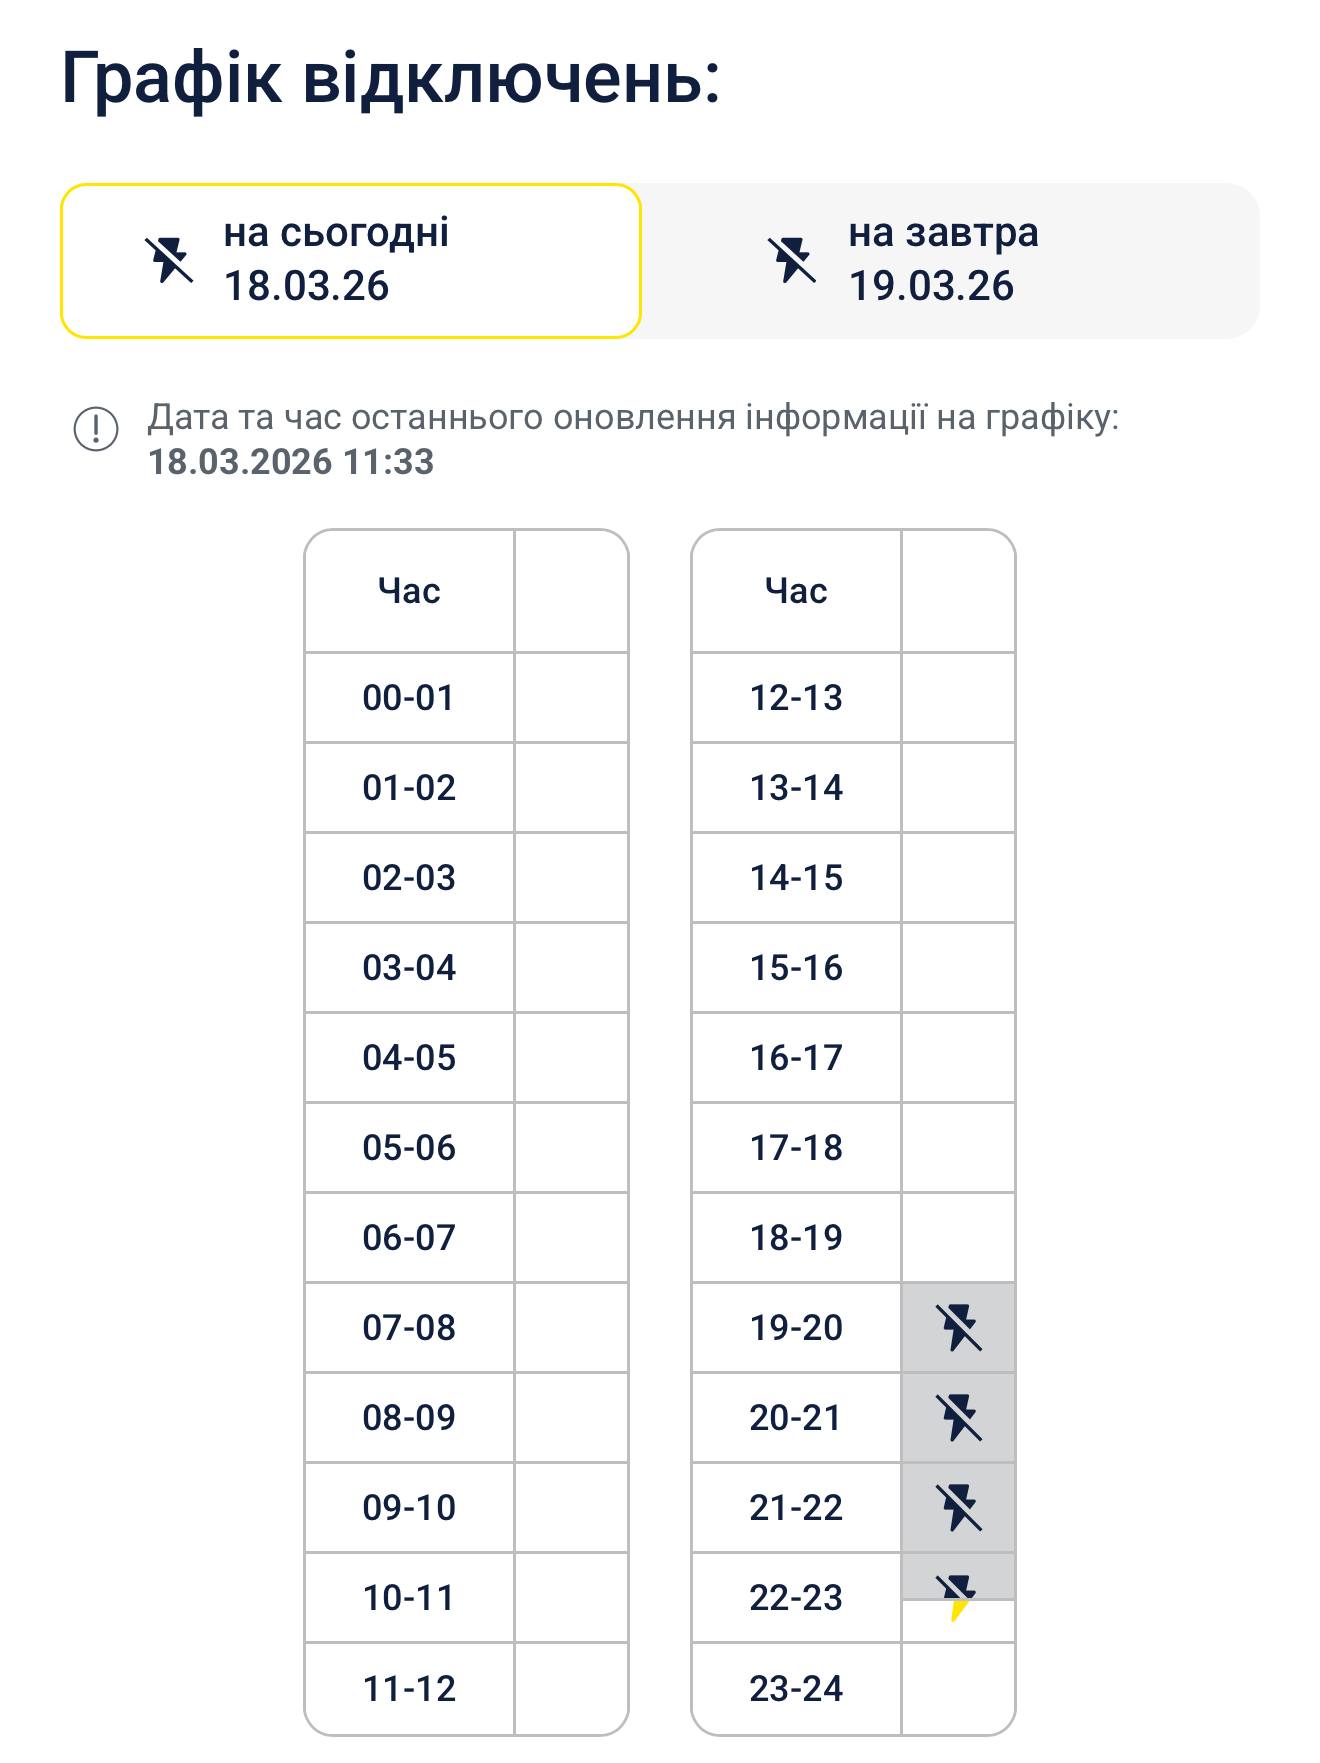Click the empty status cell for 18-19
The width and height of the screenshot is (1320, 1763).
point(958,1238)
